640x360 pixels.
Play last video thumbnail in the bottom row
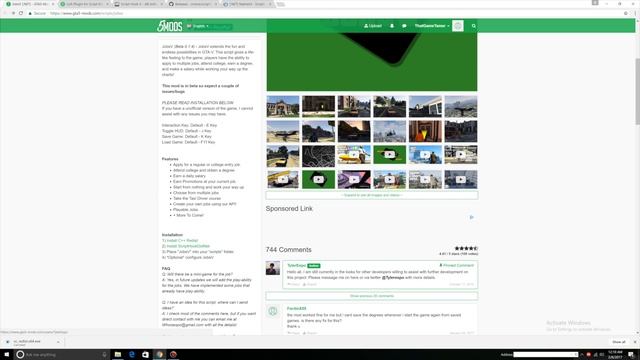(x=461, y=179)
